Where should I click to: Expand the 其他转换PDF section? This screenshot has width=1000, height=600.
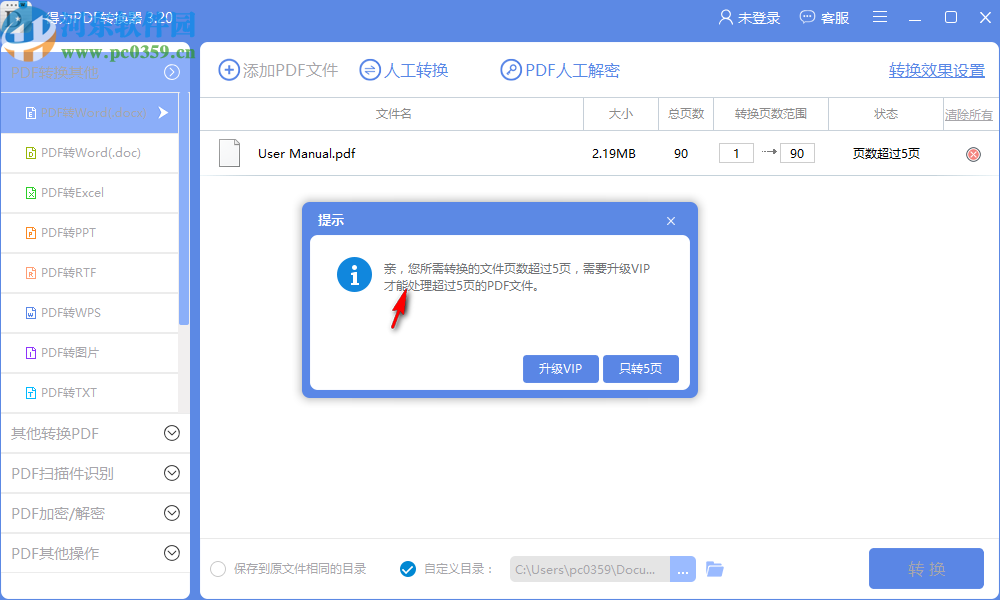click(95, 433)
